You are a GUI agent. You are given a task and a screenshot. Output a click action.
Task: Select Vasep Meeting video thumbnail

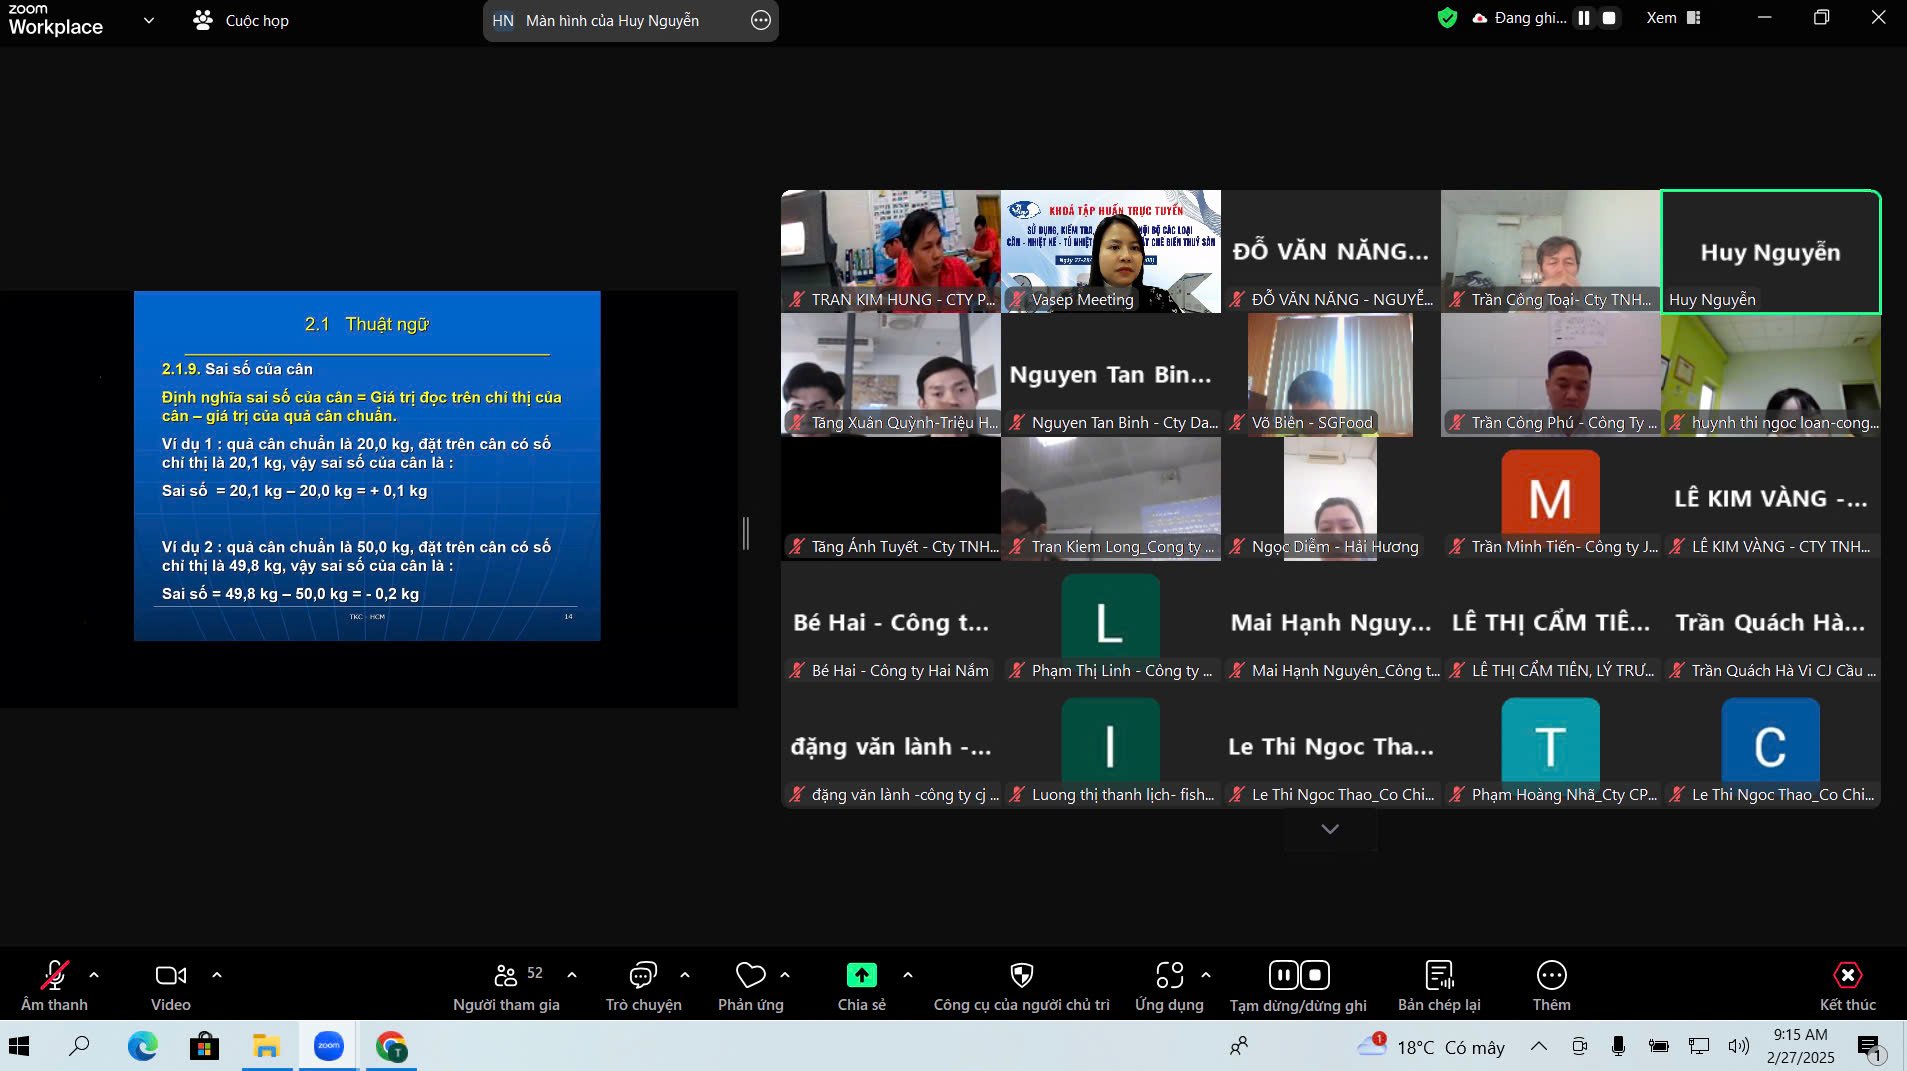click(x=1110, y=252)
